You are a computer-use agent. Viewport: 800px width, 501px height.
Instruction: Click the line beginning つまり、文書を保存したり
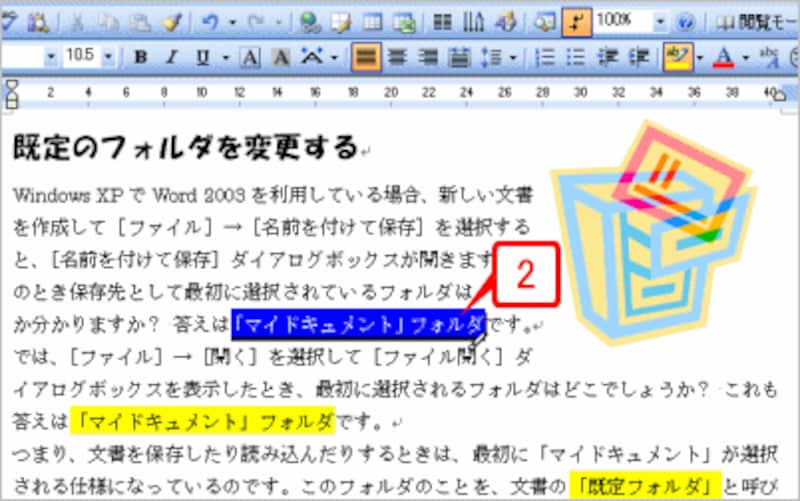(395, 454)
